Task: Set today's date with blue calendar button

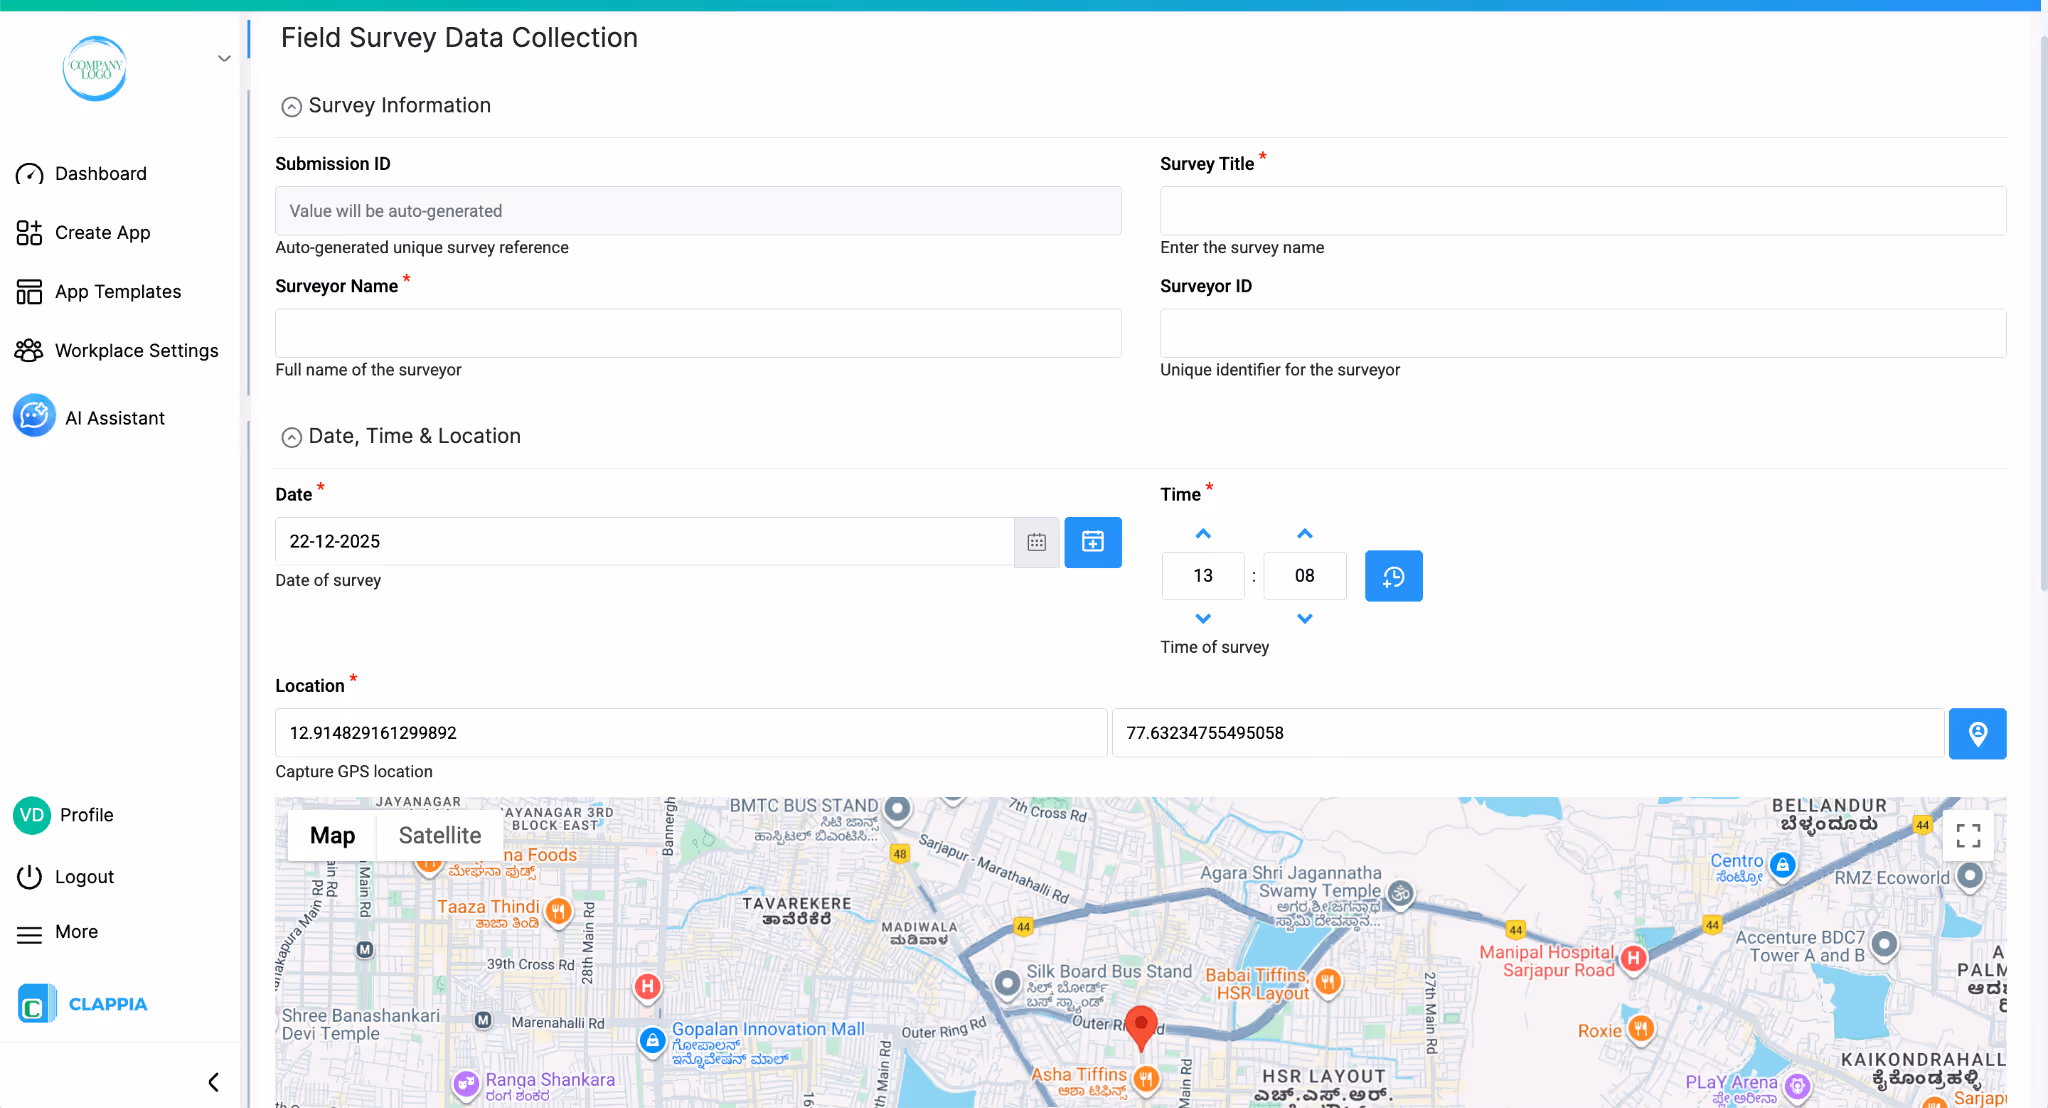Action: click(1092, 542)
